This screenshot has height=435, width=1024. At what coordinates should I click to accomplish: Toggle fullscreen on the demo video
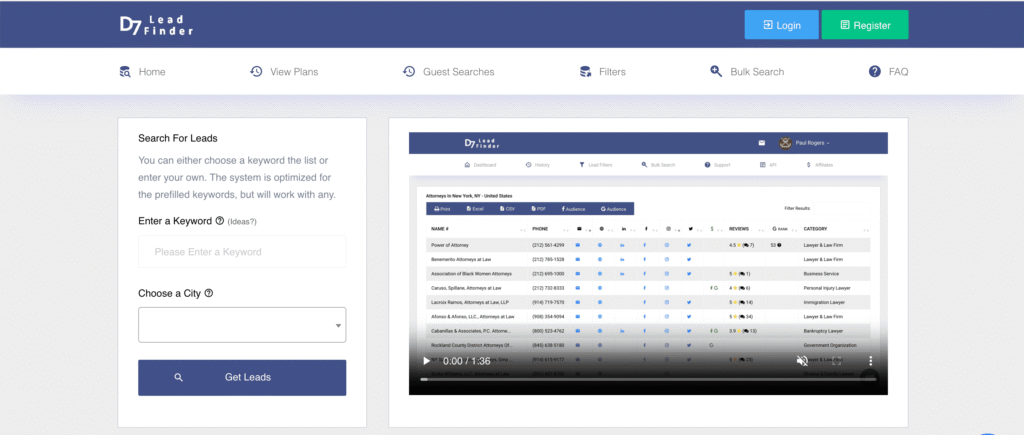(836, 361)
